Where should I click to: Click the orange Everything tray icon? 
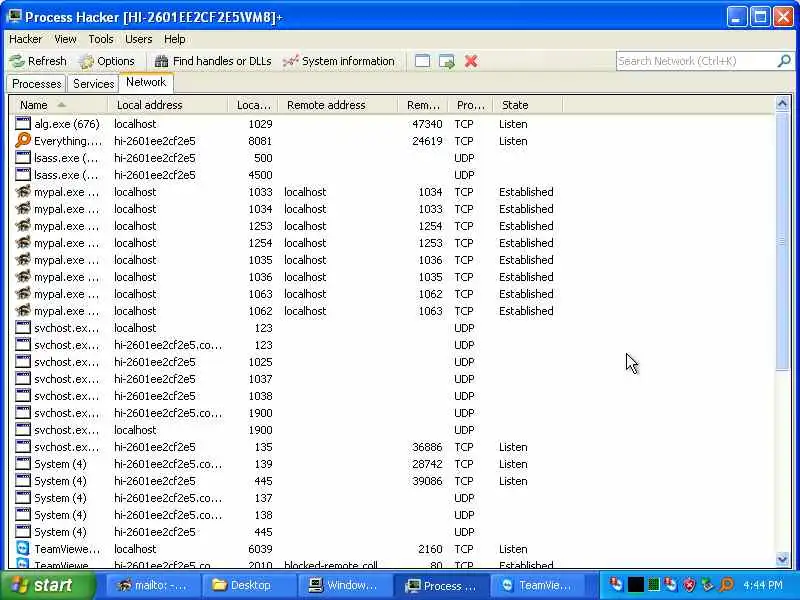tap(726, 585)
